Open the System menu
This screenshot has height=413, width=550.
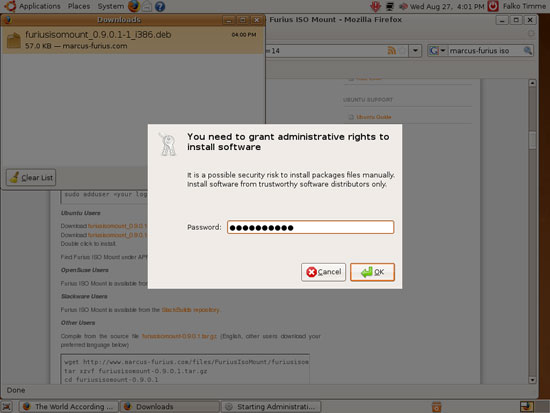pyautogui.click(x=110, y=6)
